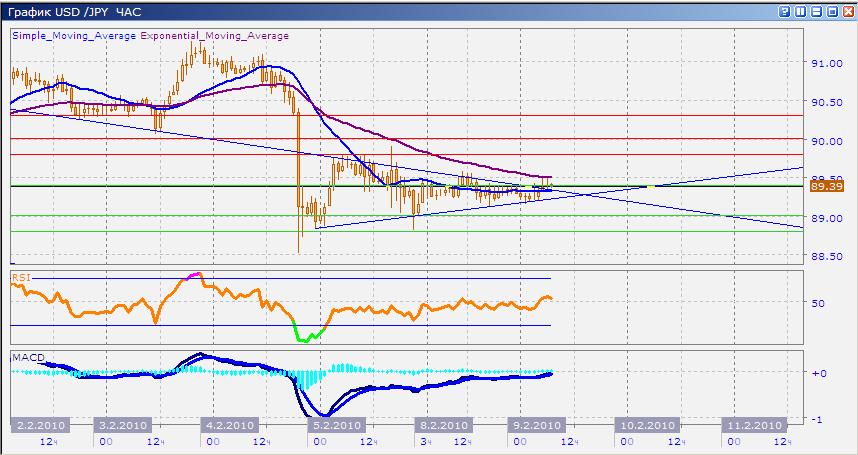Click the RSI indicator label
This screenshot has height=455, width=858.
coord(20,278)
